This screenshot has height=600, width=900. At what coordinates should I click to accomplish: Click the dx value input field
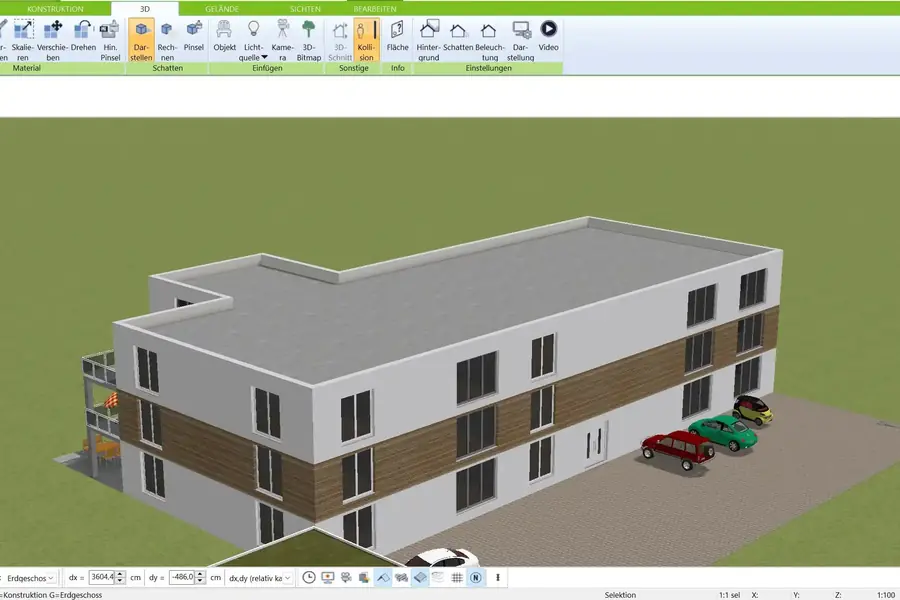coord(102,577)
